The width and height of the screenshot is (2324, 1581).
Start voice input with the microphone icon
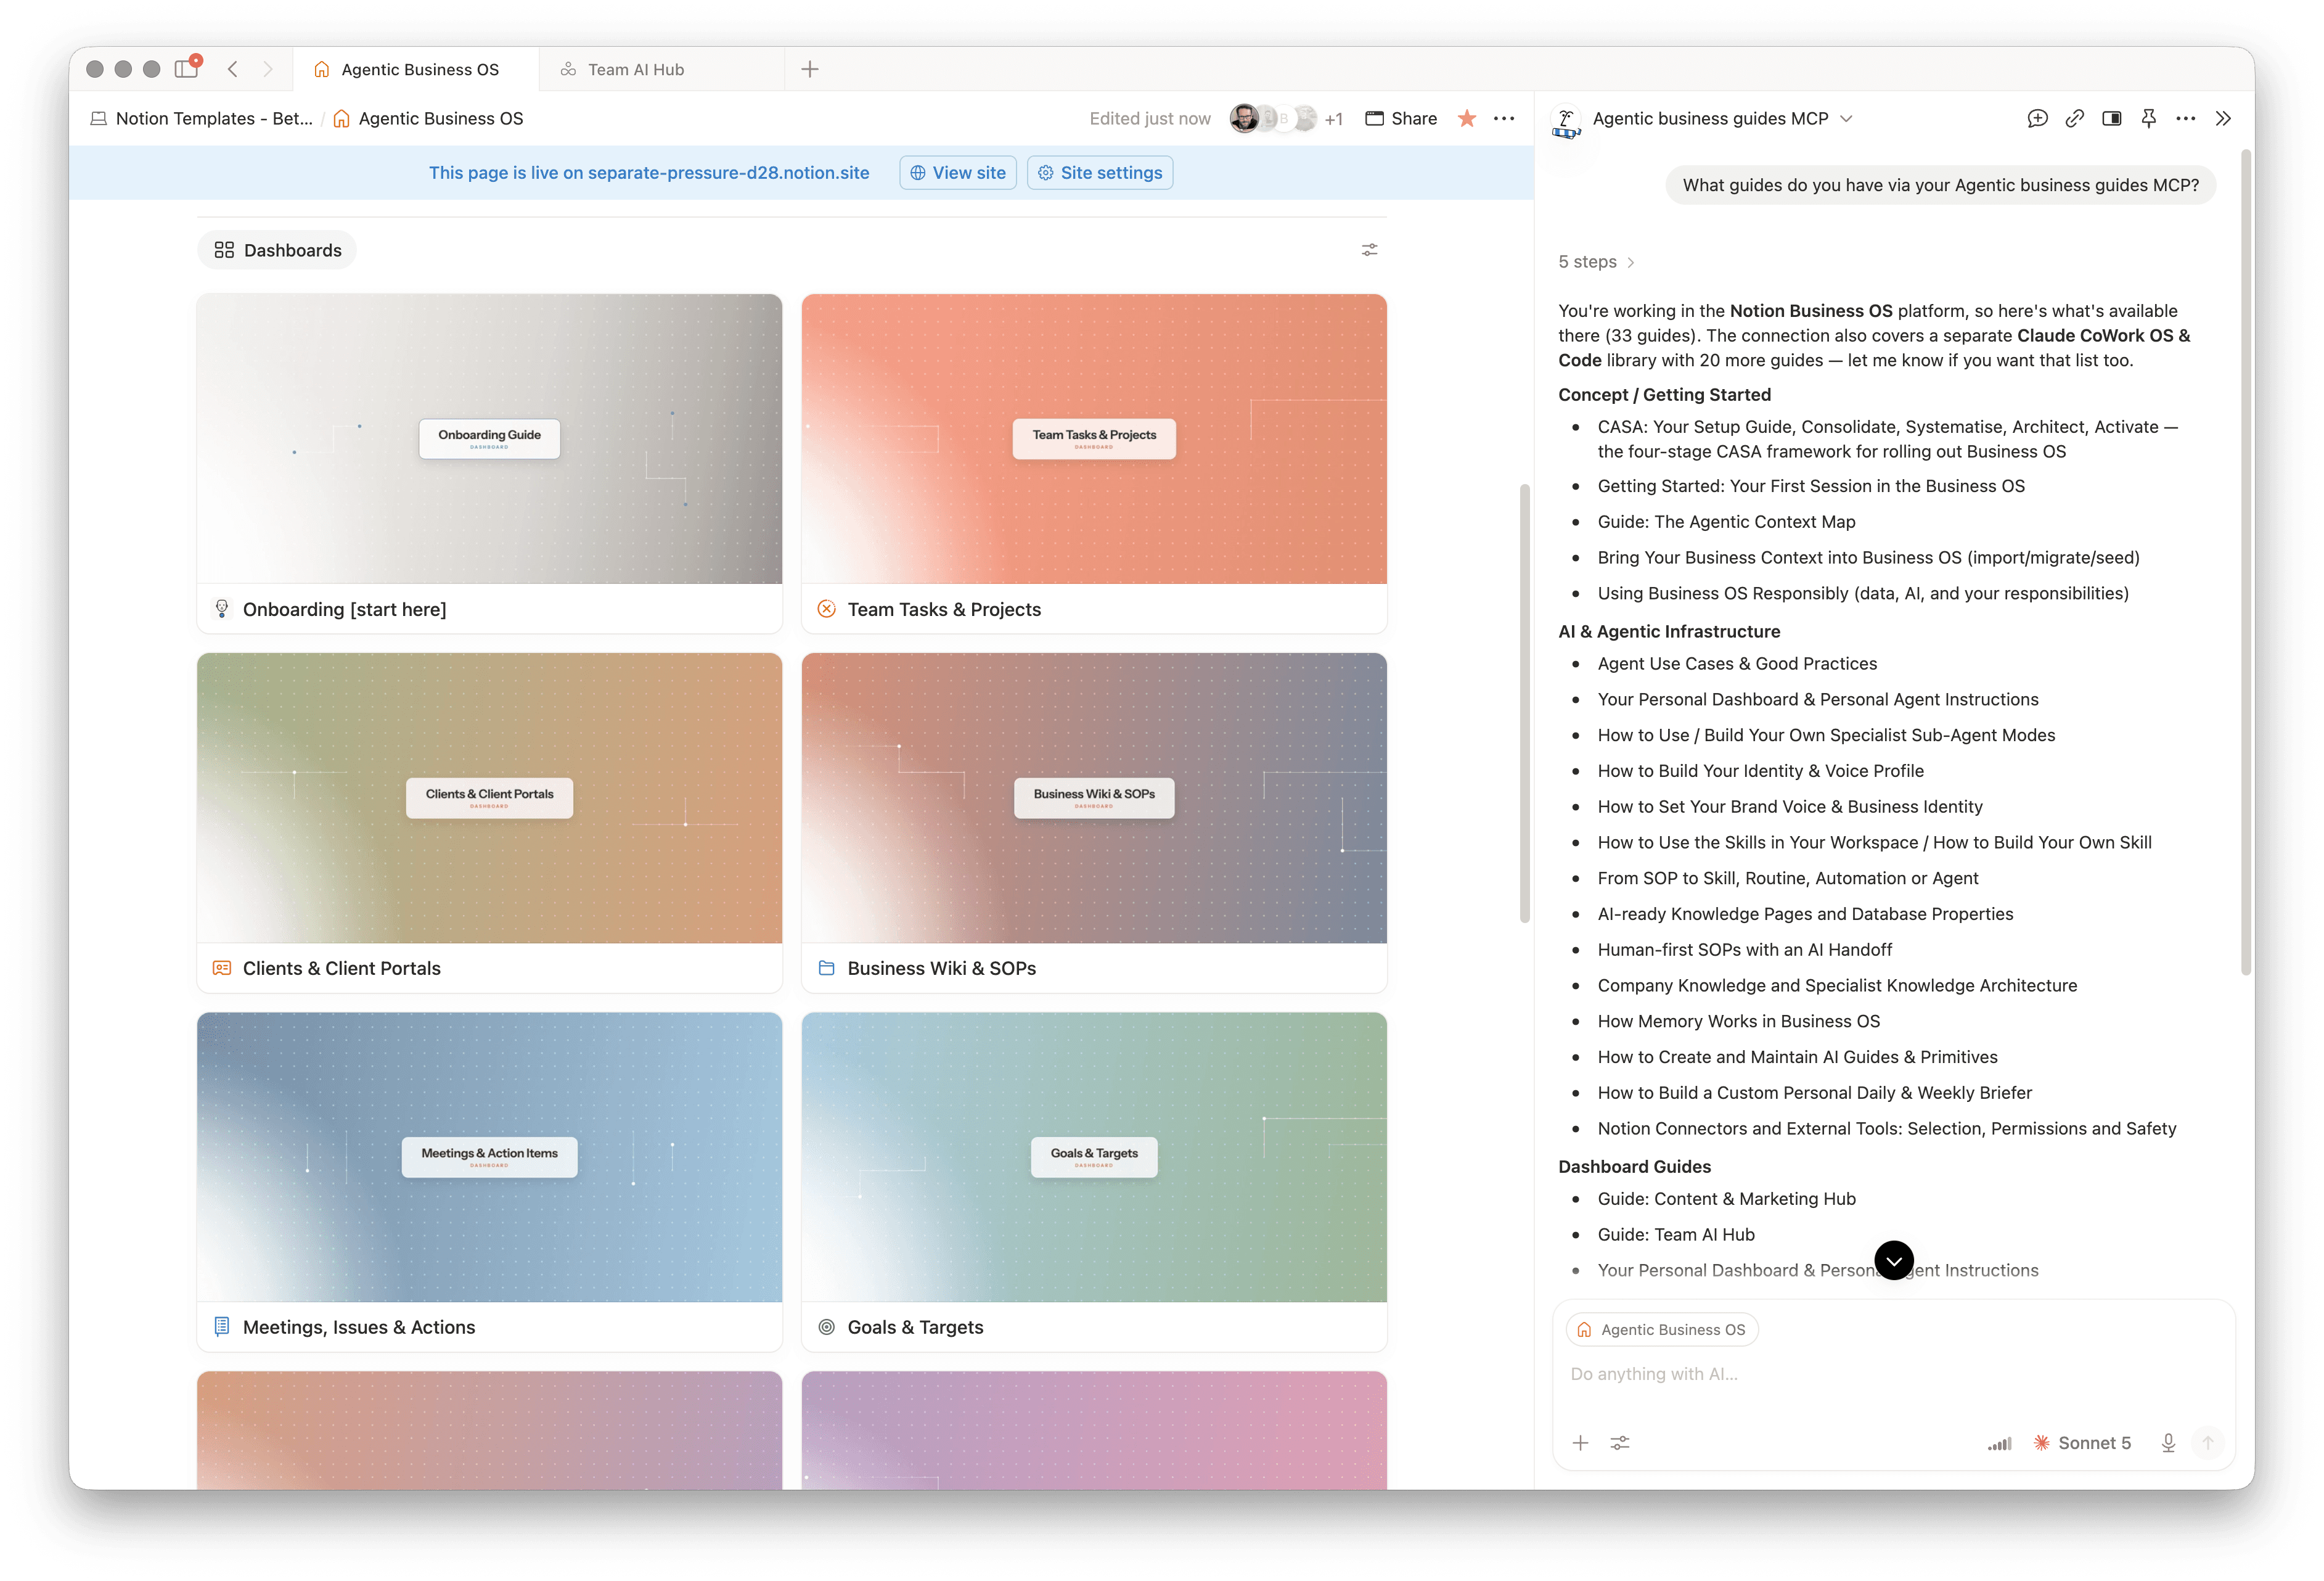2168,1443
